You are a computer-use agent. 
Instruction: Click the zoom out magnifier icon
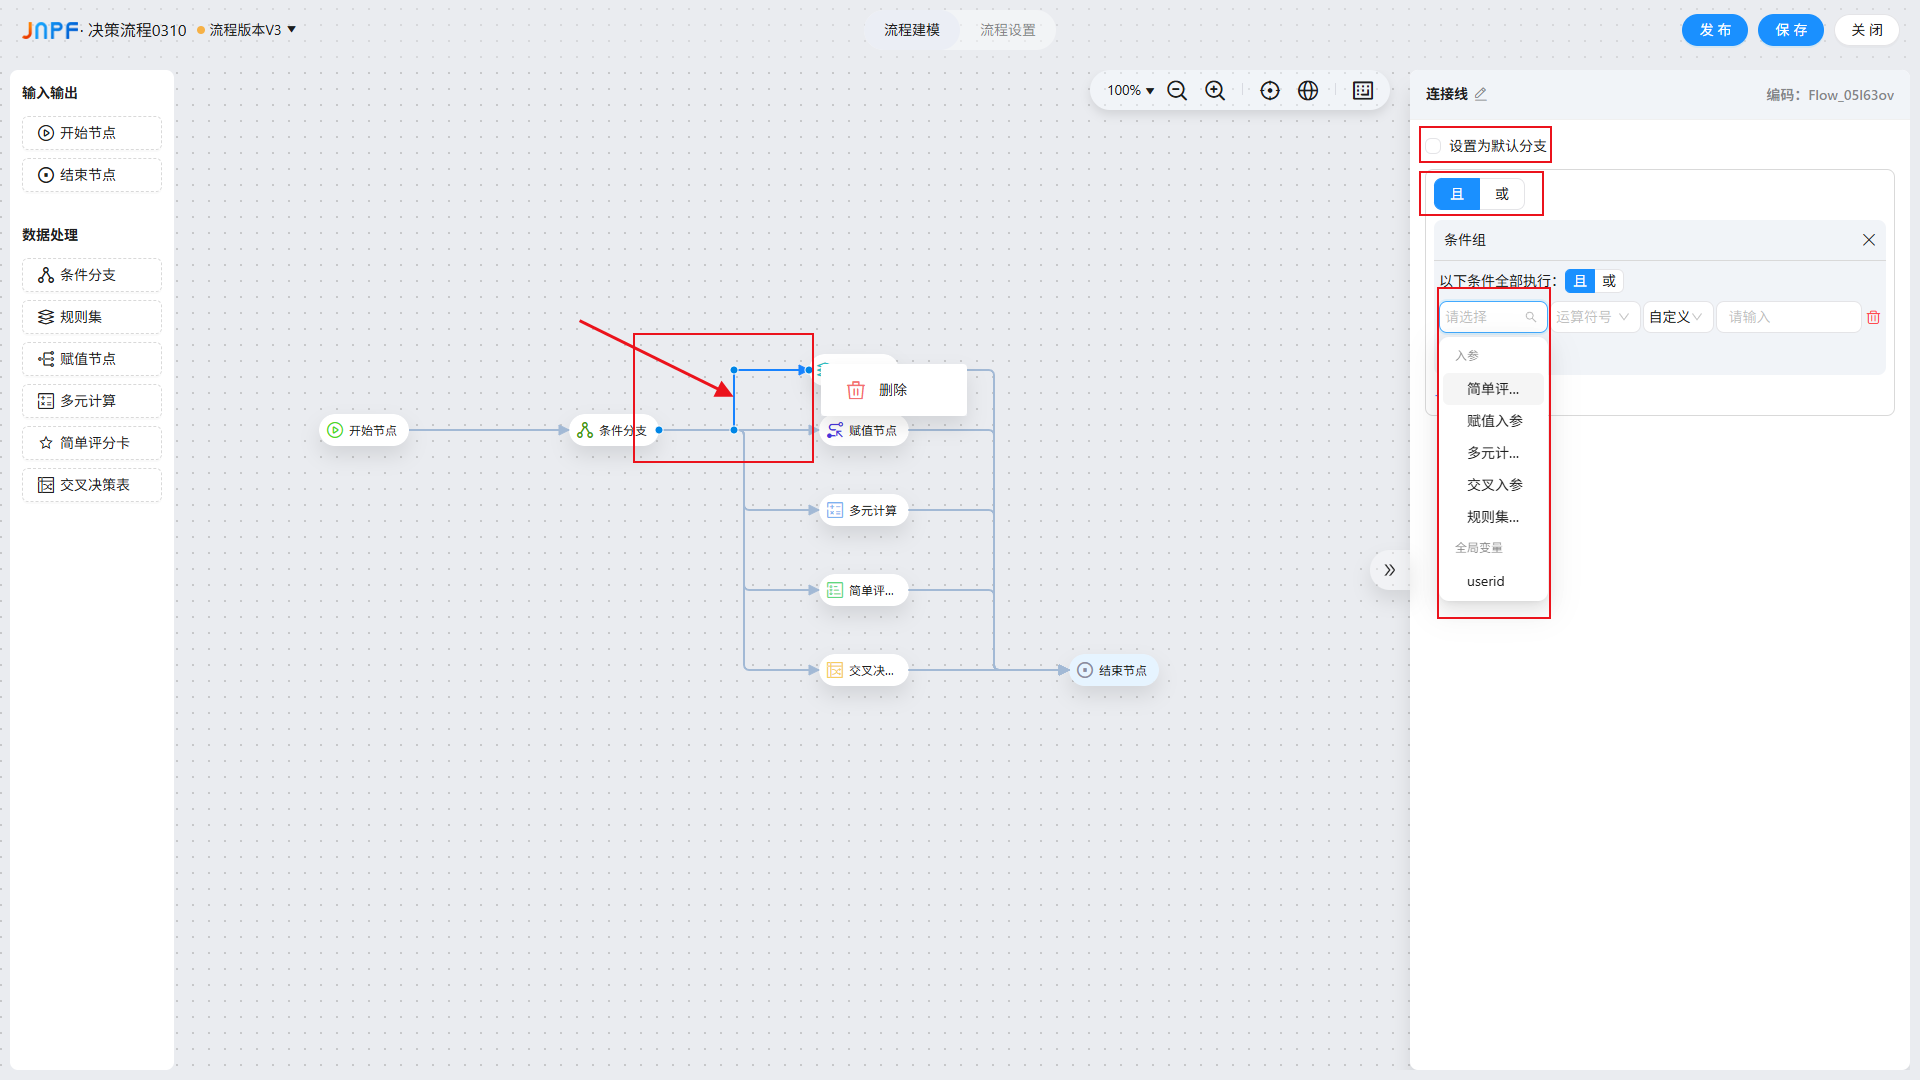tap(1177, 91)
